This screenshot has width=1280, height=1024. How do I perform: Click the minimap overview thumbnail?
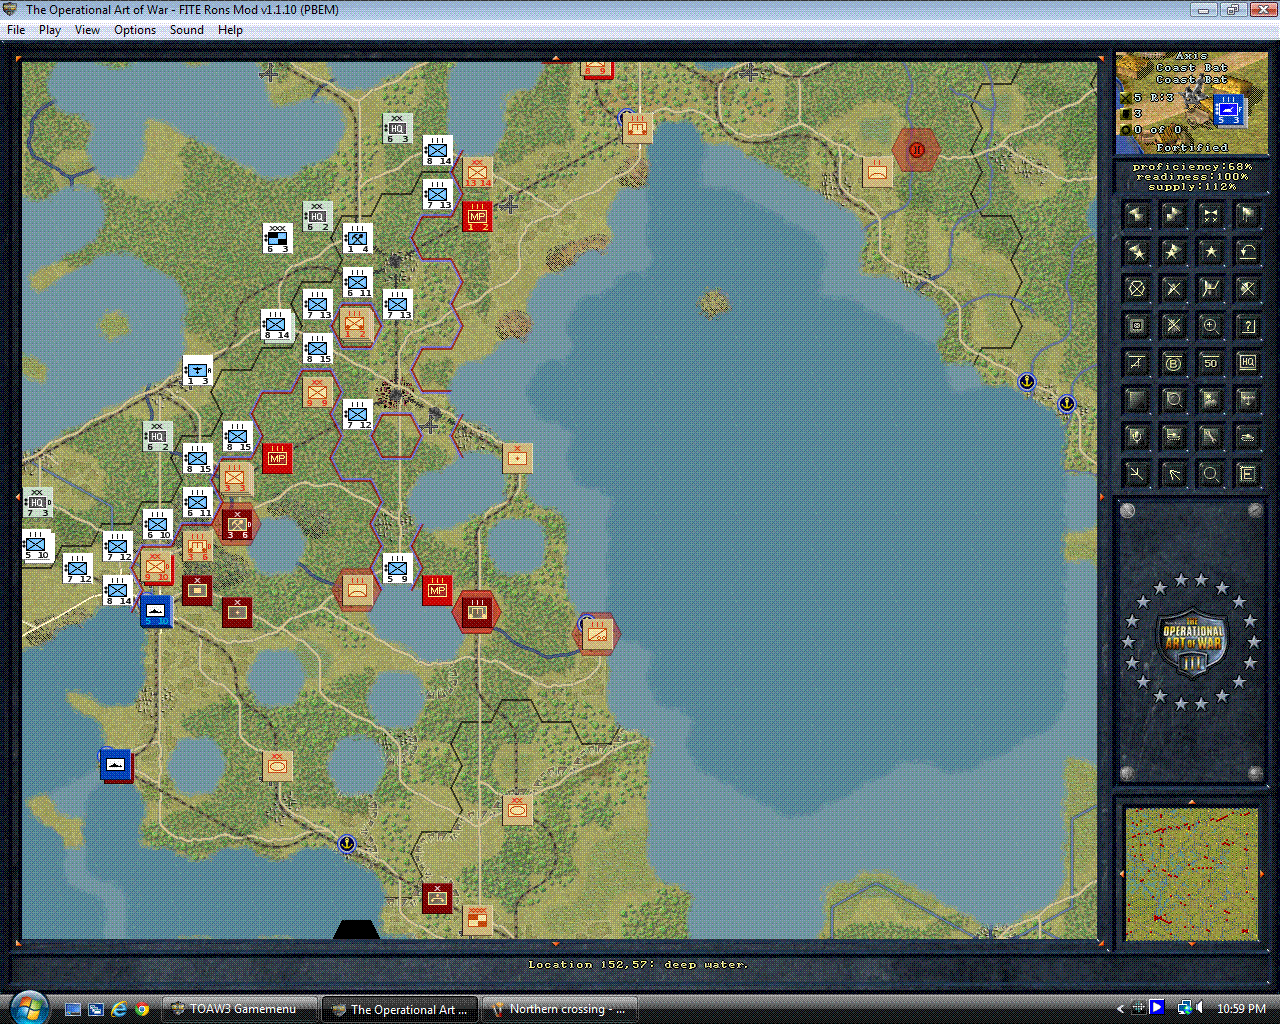[1191, 874]
